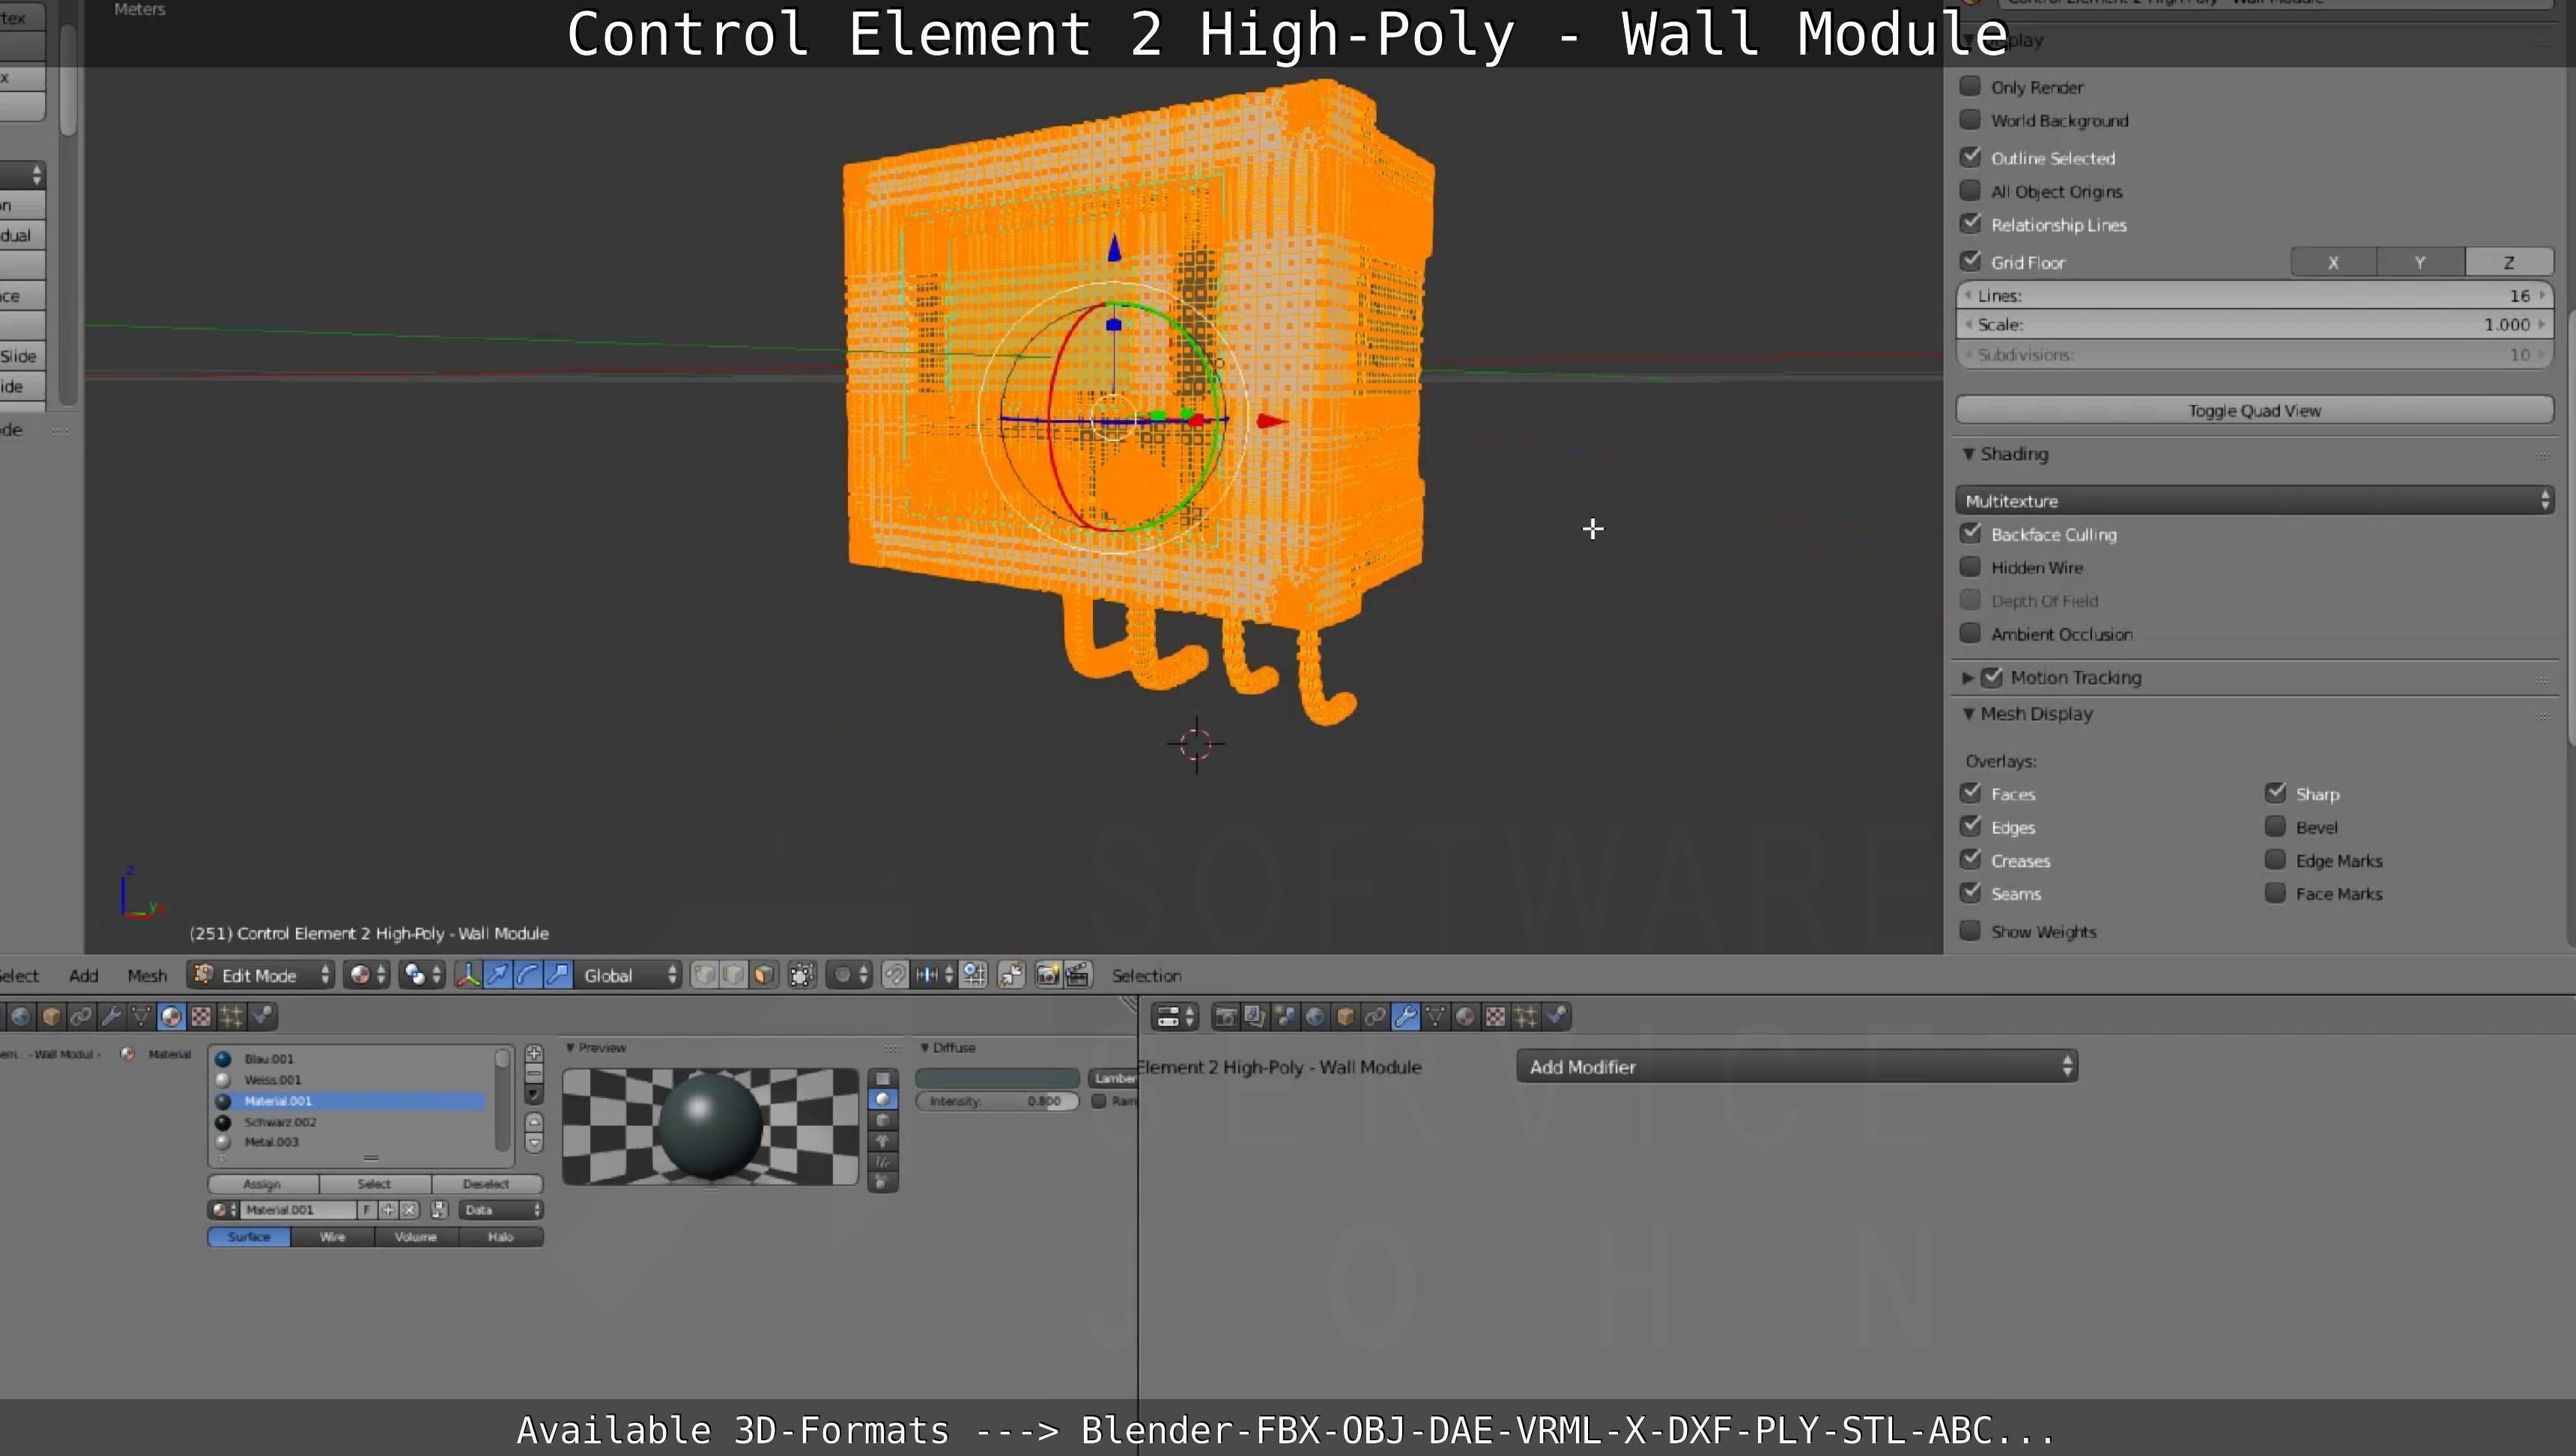Open Render Layers tab in right properties editor
Viewport: 2576px width, 1456px height.
1255,1016
